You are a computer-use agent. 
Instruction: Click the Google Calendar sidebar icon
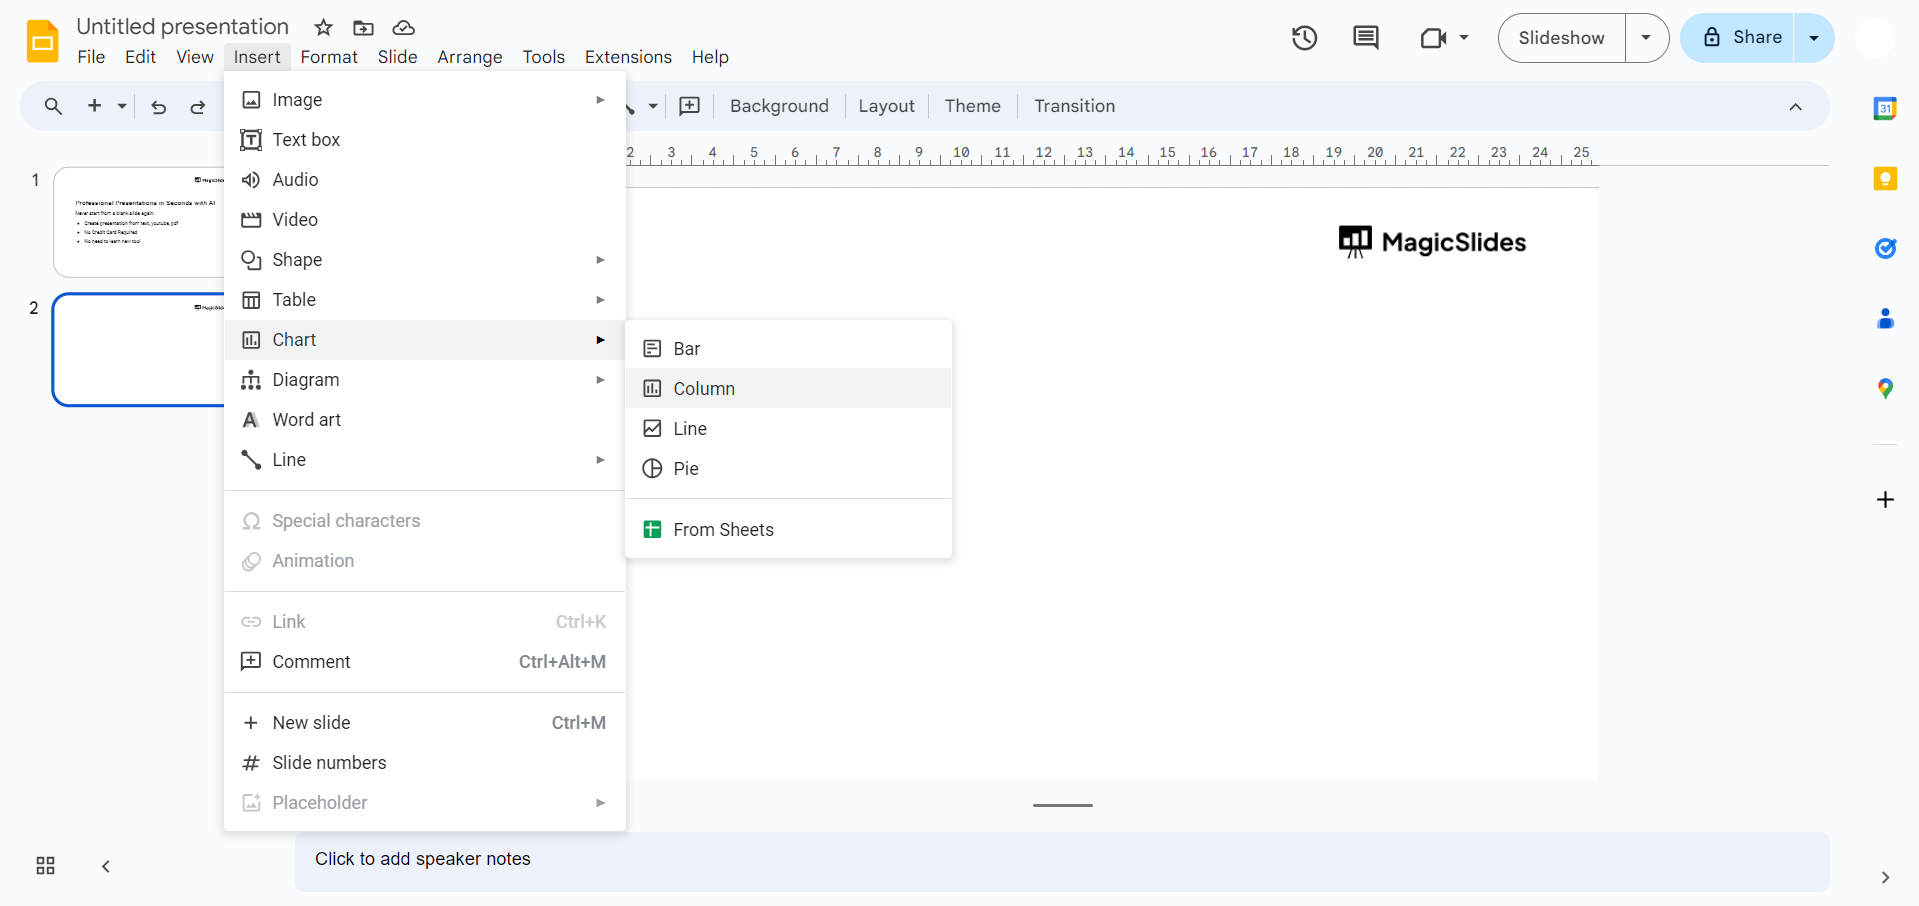(x=1885, y=108)
